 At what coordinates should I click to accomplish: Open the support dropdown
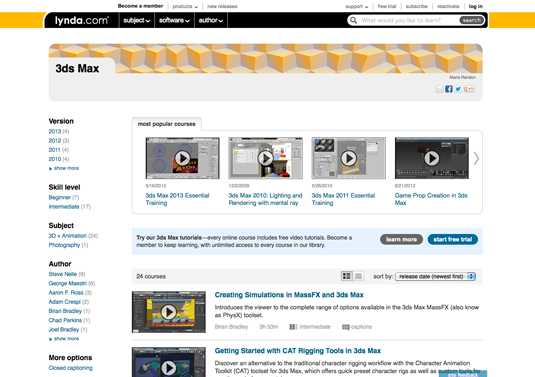tap(357, 6)
